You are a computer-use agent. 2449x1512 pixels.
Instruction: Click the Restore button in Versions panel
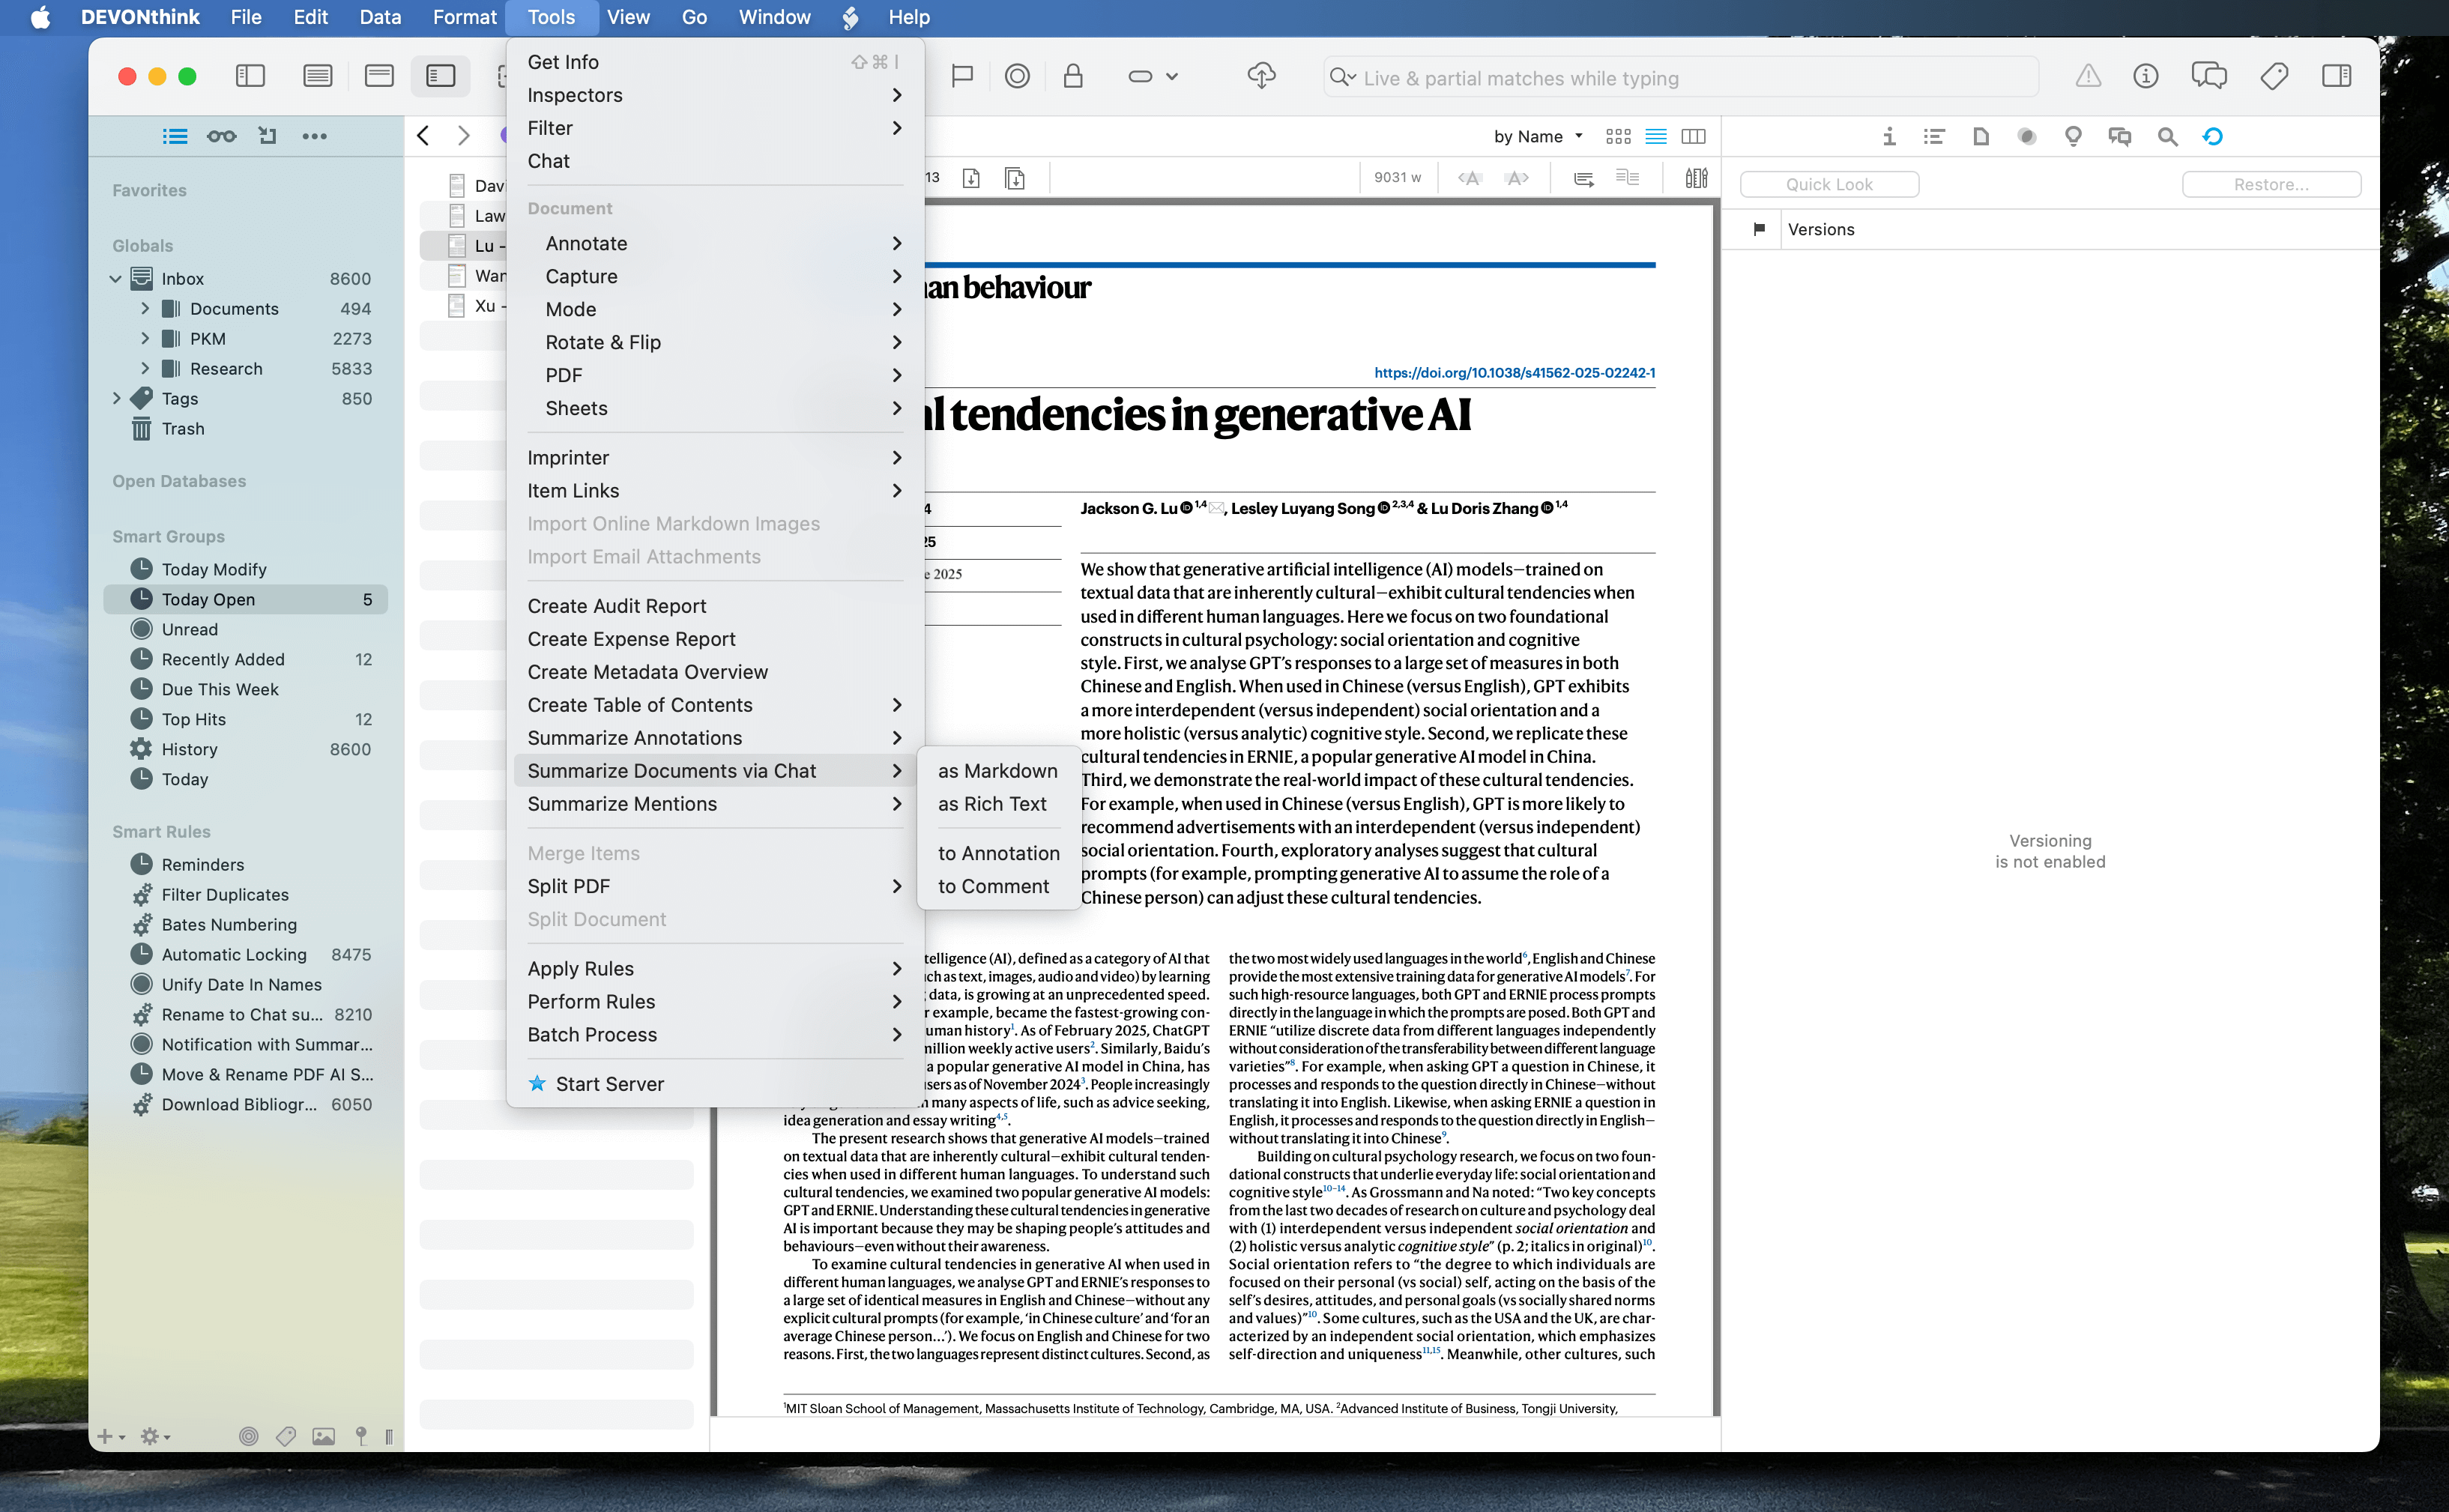2271,184
